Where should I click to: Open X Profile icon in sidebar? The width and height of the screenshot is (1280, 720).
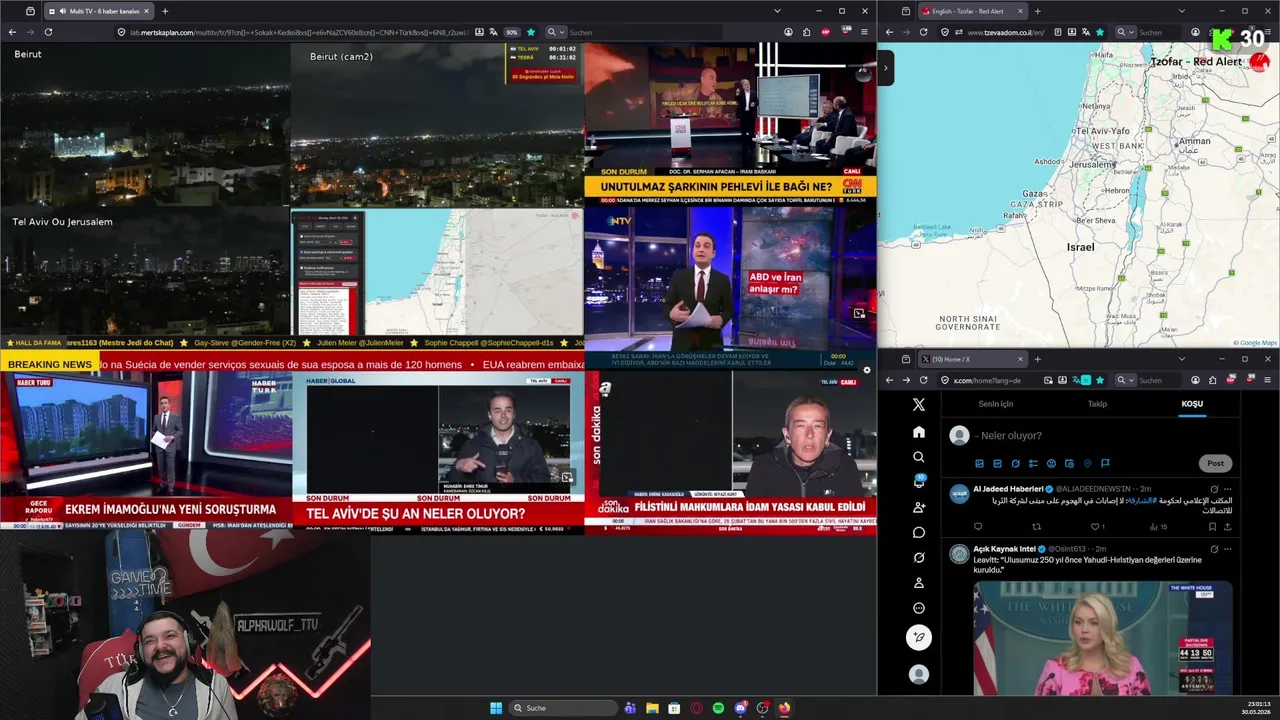(x=919, y=582)
